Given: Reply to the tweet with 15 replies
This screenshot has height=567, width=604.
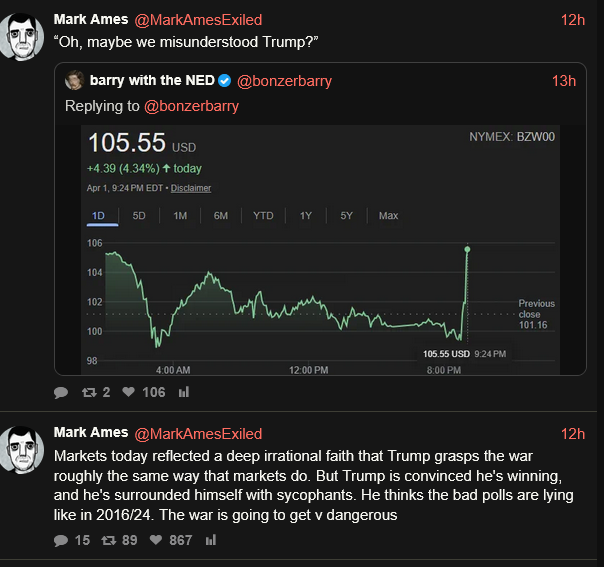Looking at the screenshot, I should (61, 540).
